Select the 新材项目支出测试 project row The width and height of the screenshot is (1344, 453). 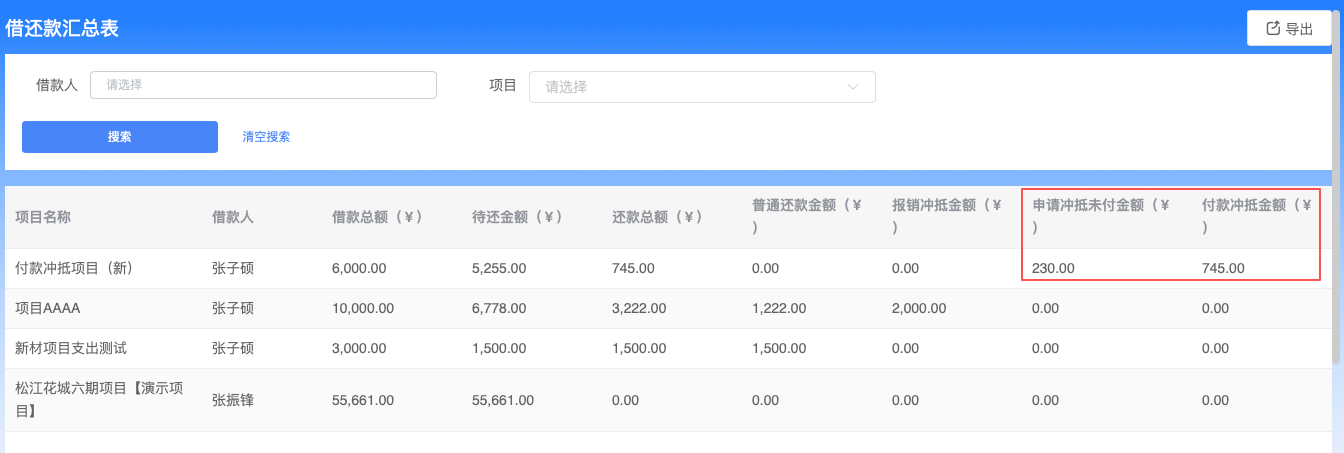[x=71, y=348]
